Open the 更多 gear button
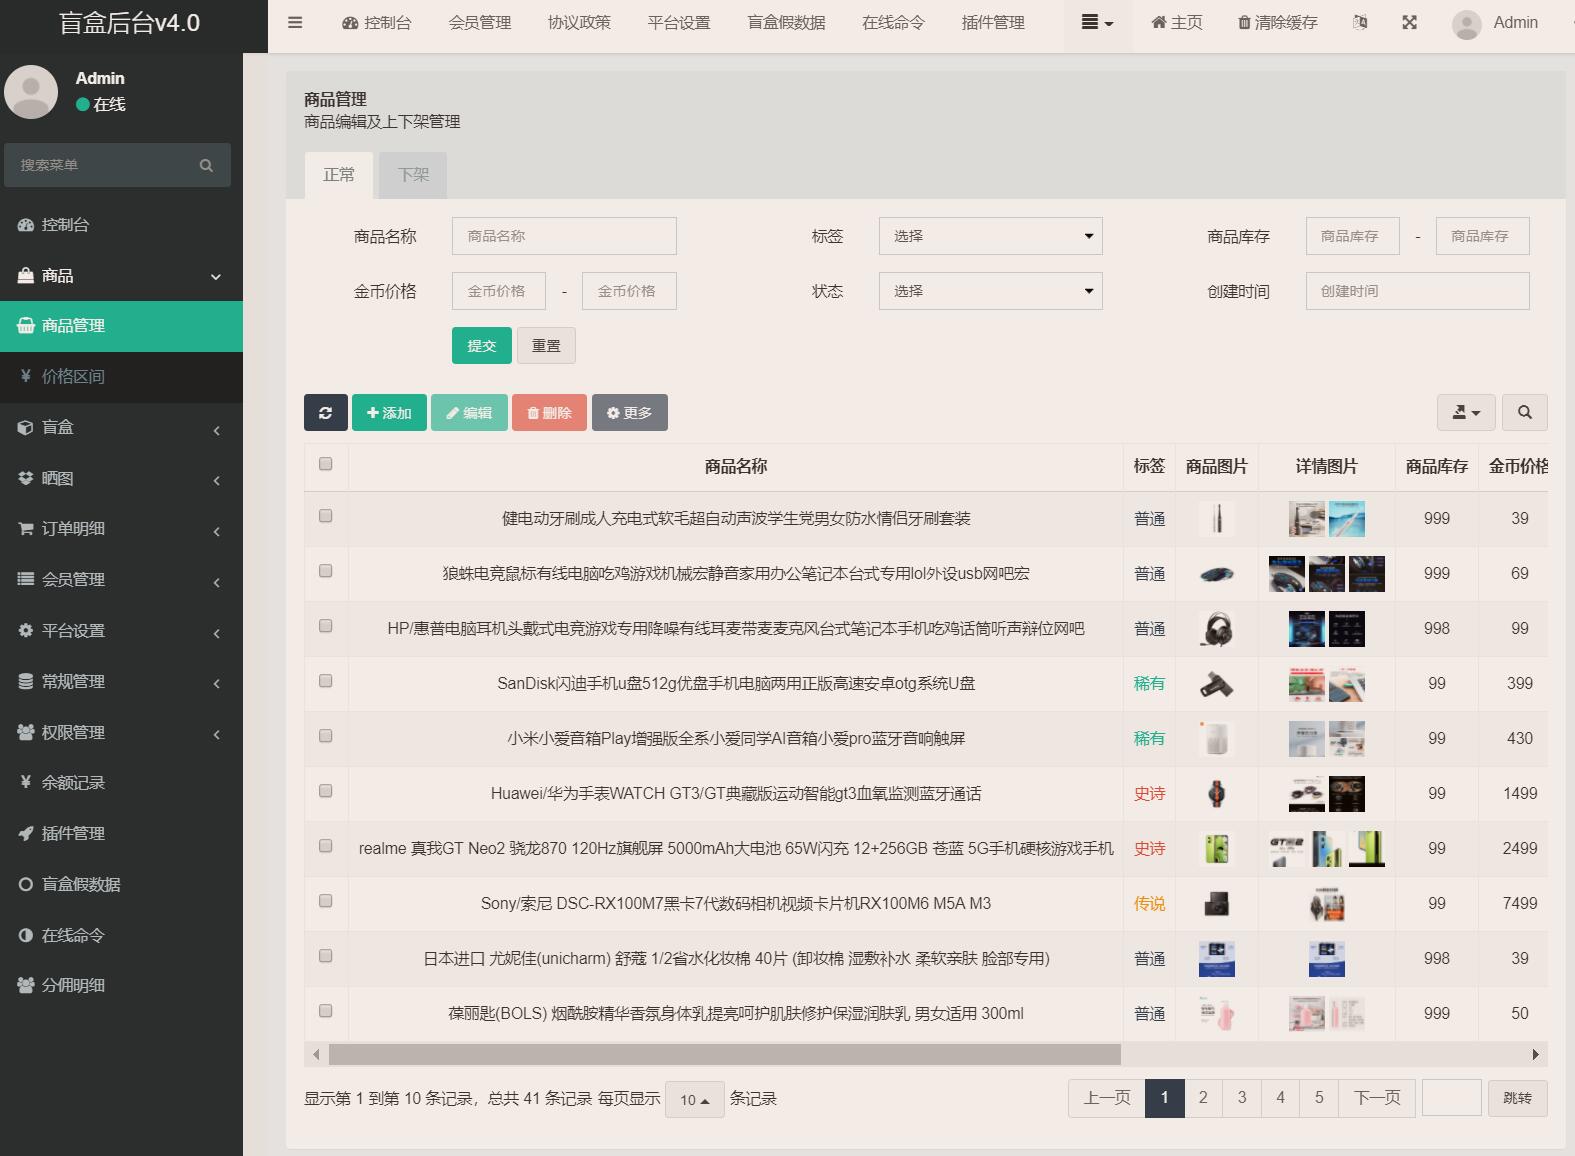The image size is (1575, 1156). [630, 412]
